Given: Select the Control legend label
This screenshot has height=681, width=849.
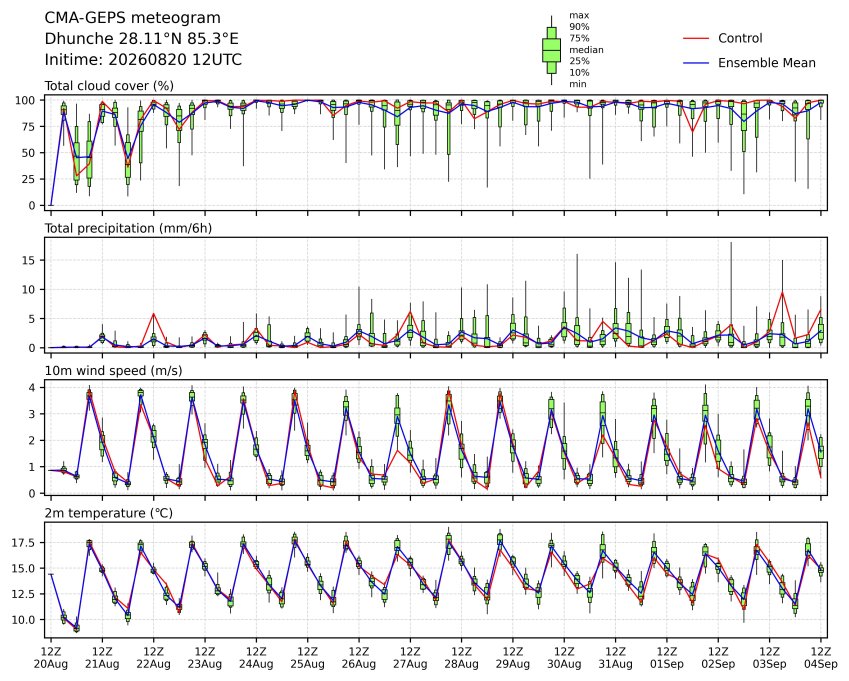Looking at the screenshot, I should click(740, 38).
